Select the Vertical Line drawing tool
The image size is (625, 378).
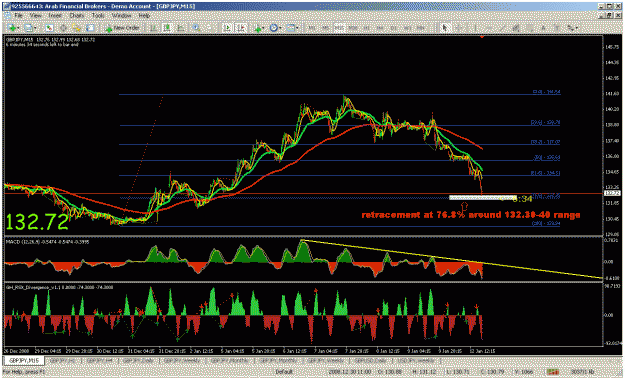click(x=475, y=28)
